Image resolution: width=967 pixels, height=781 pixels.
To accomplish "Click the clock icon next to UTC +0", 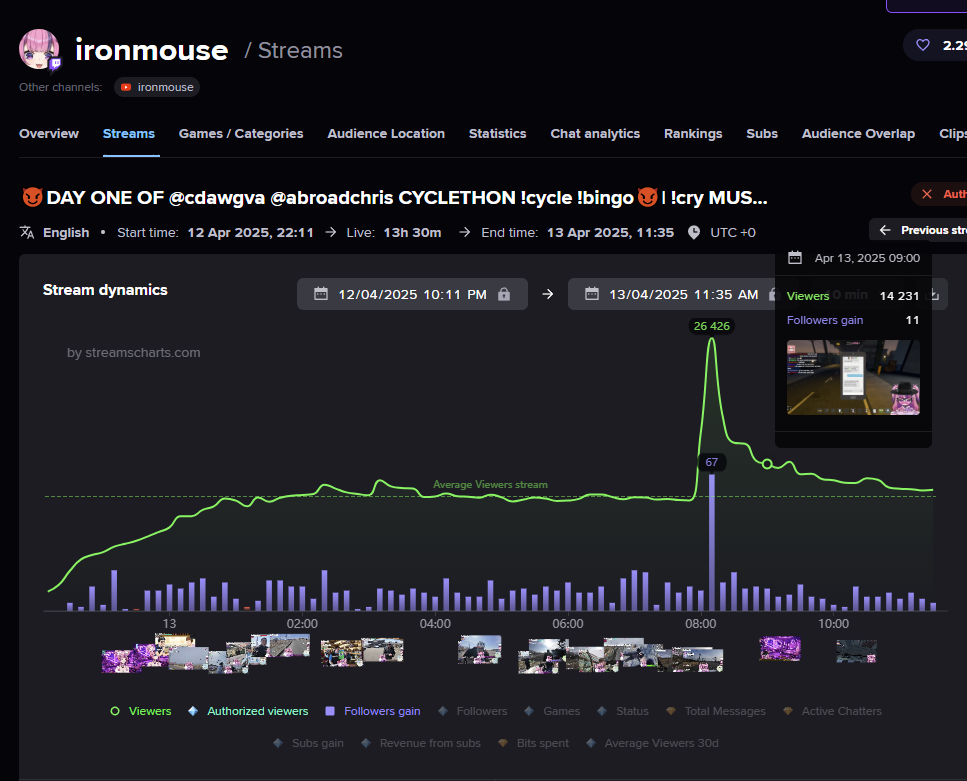I will (x=694, y=233).
